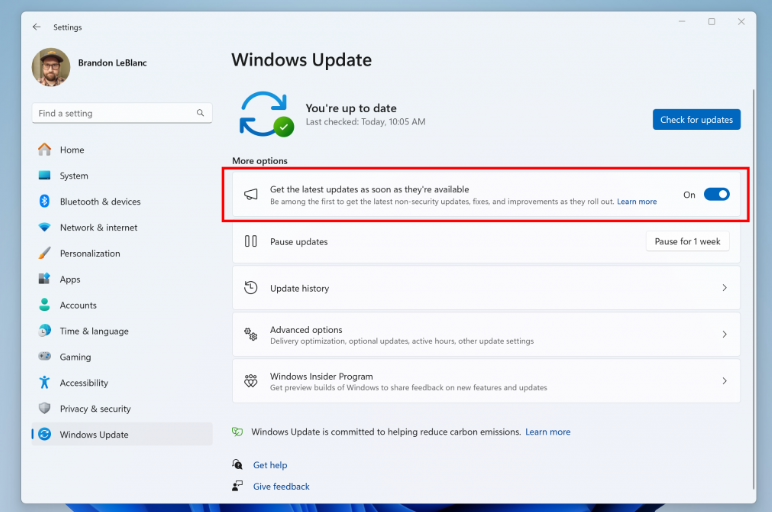The height and width of the screenshot is (512, 772).
Task: Click the Pause updates label
Action: pyautogui.click(x=298, y=242)
